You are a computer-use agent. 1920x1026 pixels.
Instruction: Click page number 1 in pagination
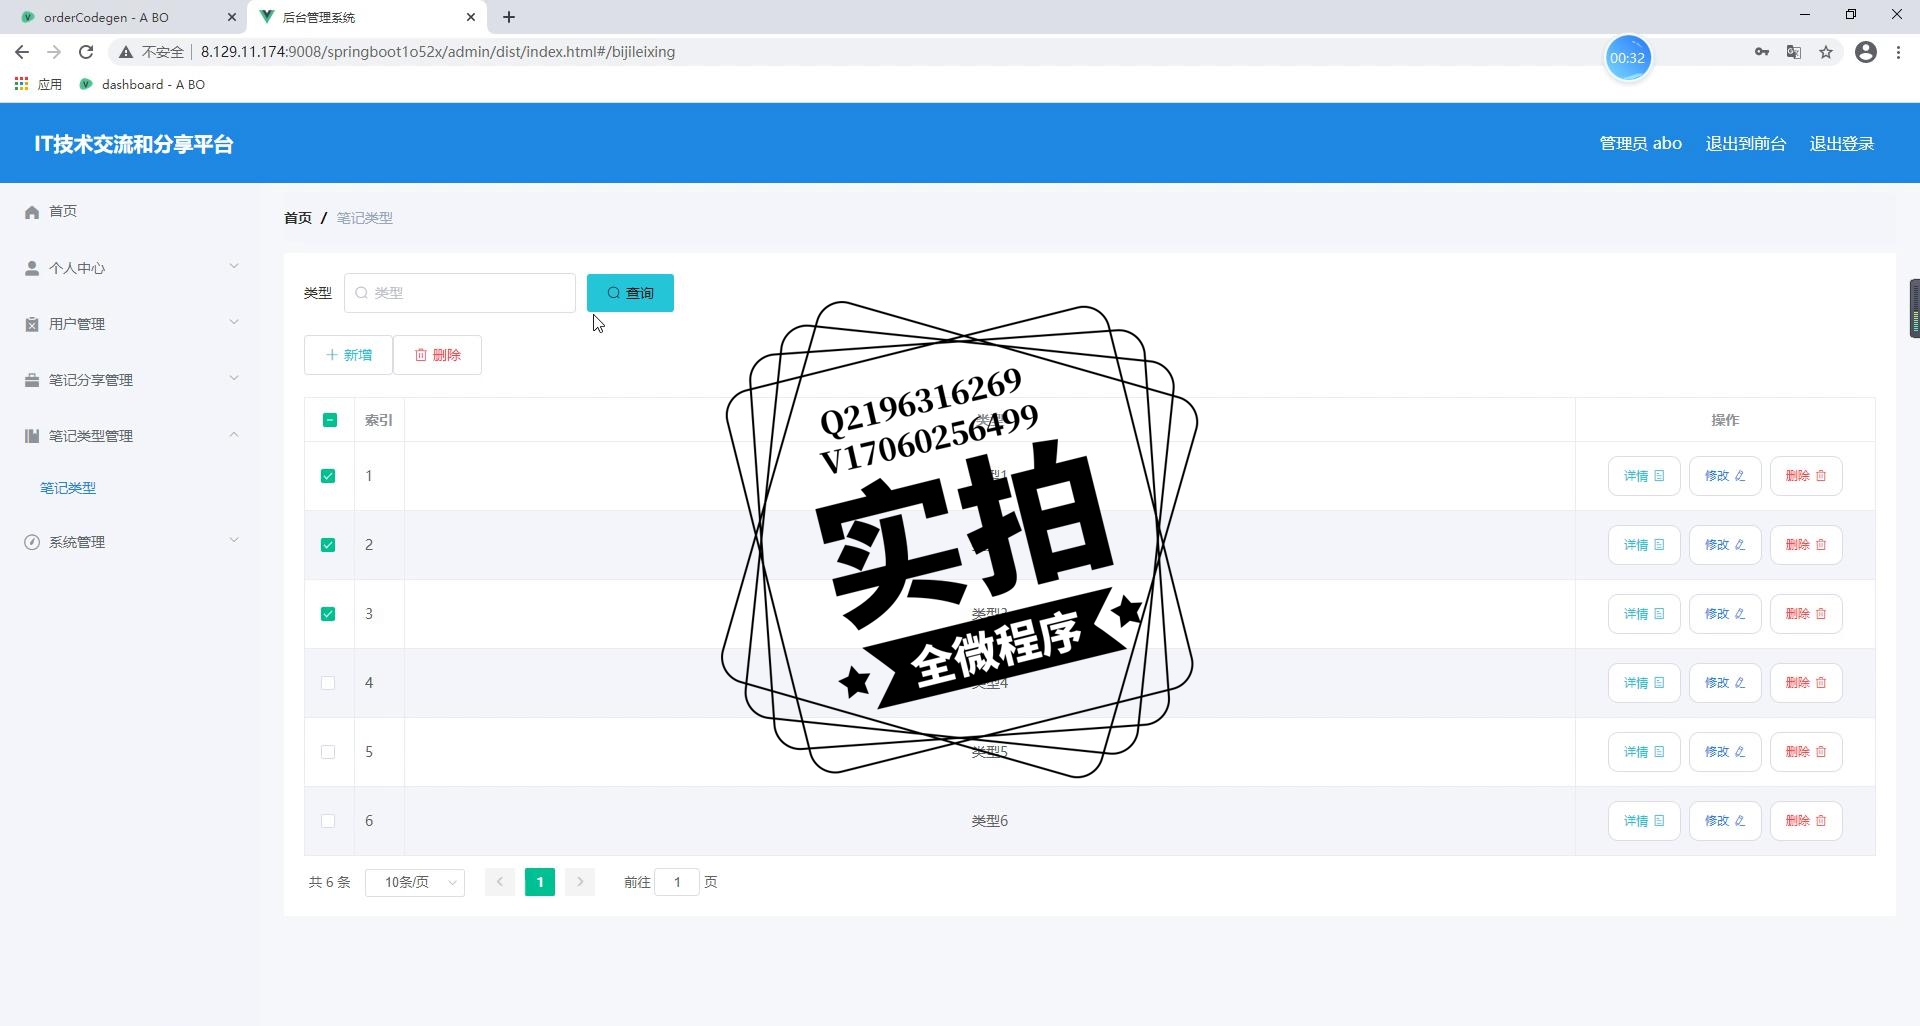tap(540, 882)
